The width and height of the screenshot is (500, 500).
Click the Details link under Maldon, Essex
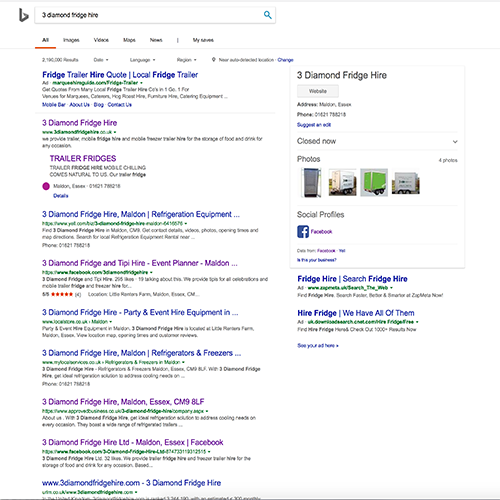pyautogui.click(x=61, y=196)
